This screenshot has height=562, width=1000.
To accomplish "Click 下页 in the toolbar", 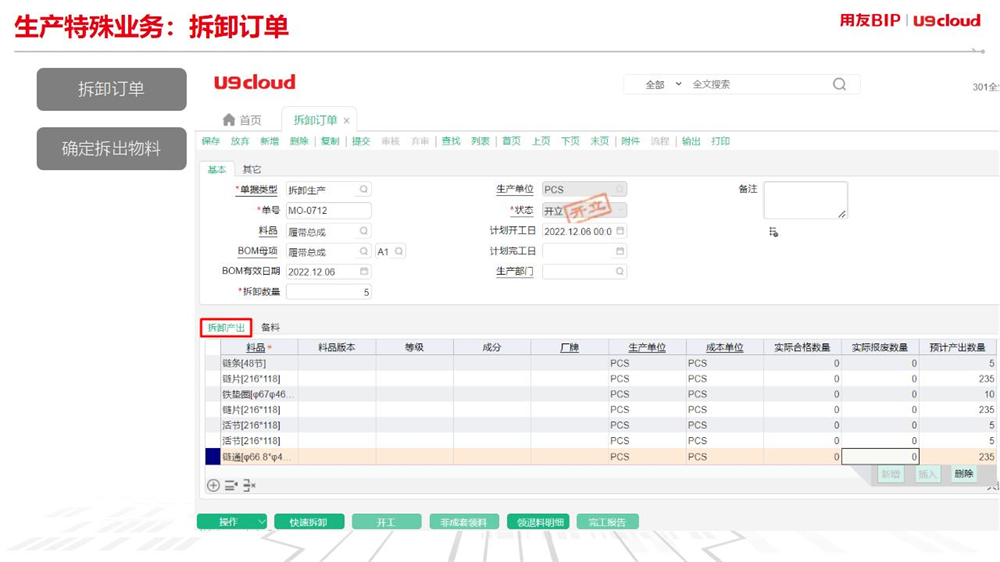I will pyautogui.click(x=570, y=141).
